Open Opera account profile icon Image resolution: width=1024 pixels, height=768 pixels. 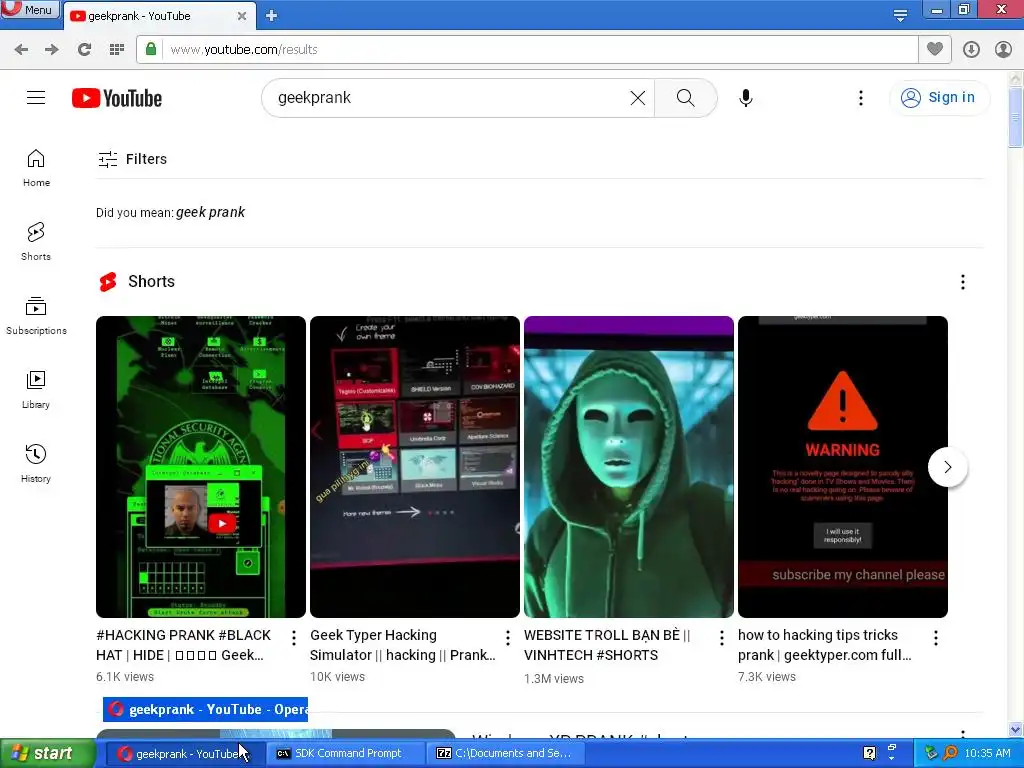[x=1004, y=50]
